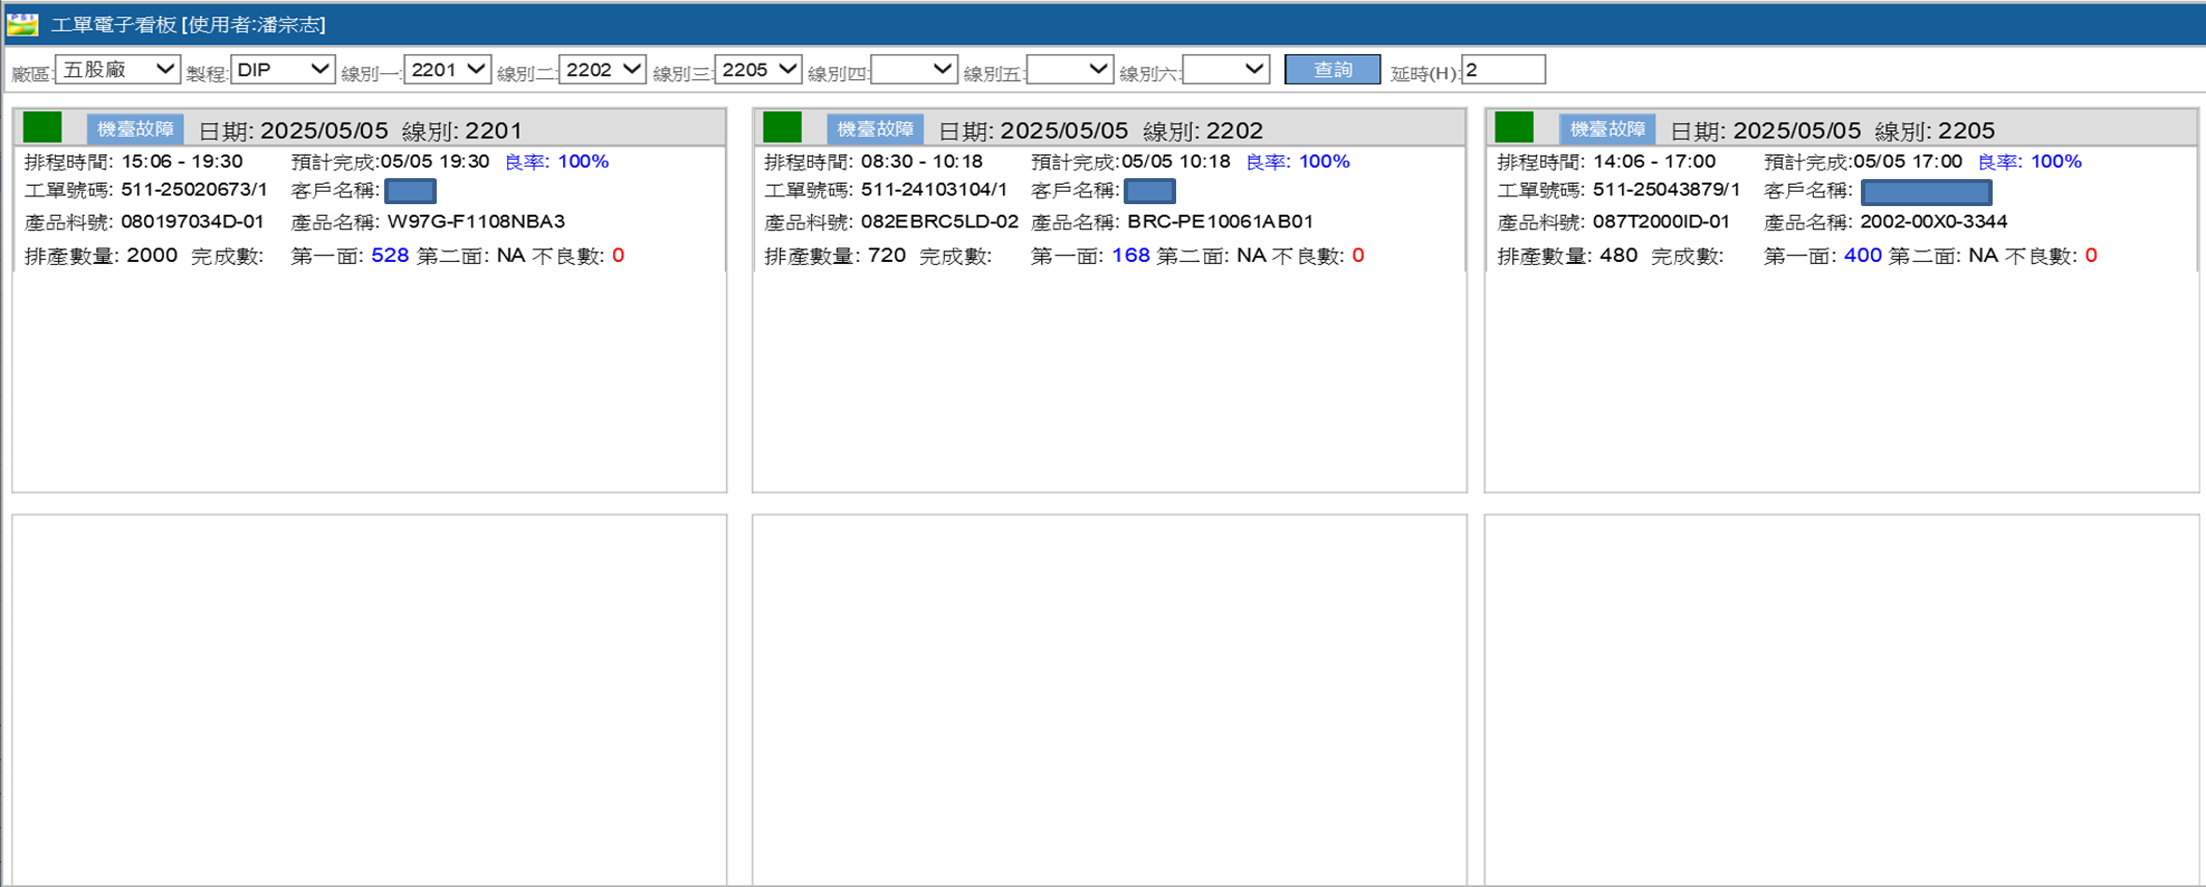Click 機臺故障 button on line 2202 panel

point(875,129)
